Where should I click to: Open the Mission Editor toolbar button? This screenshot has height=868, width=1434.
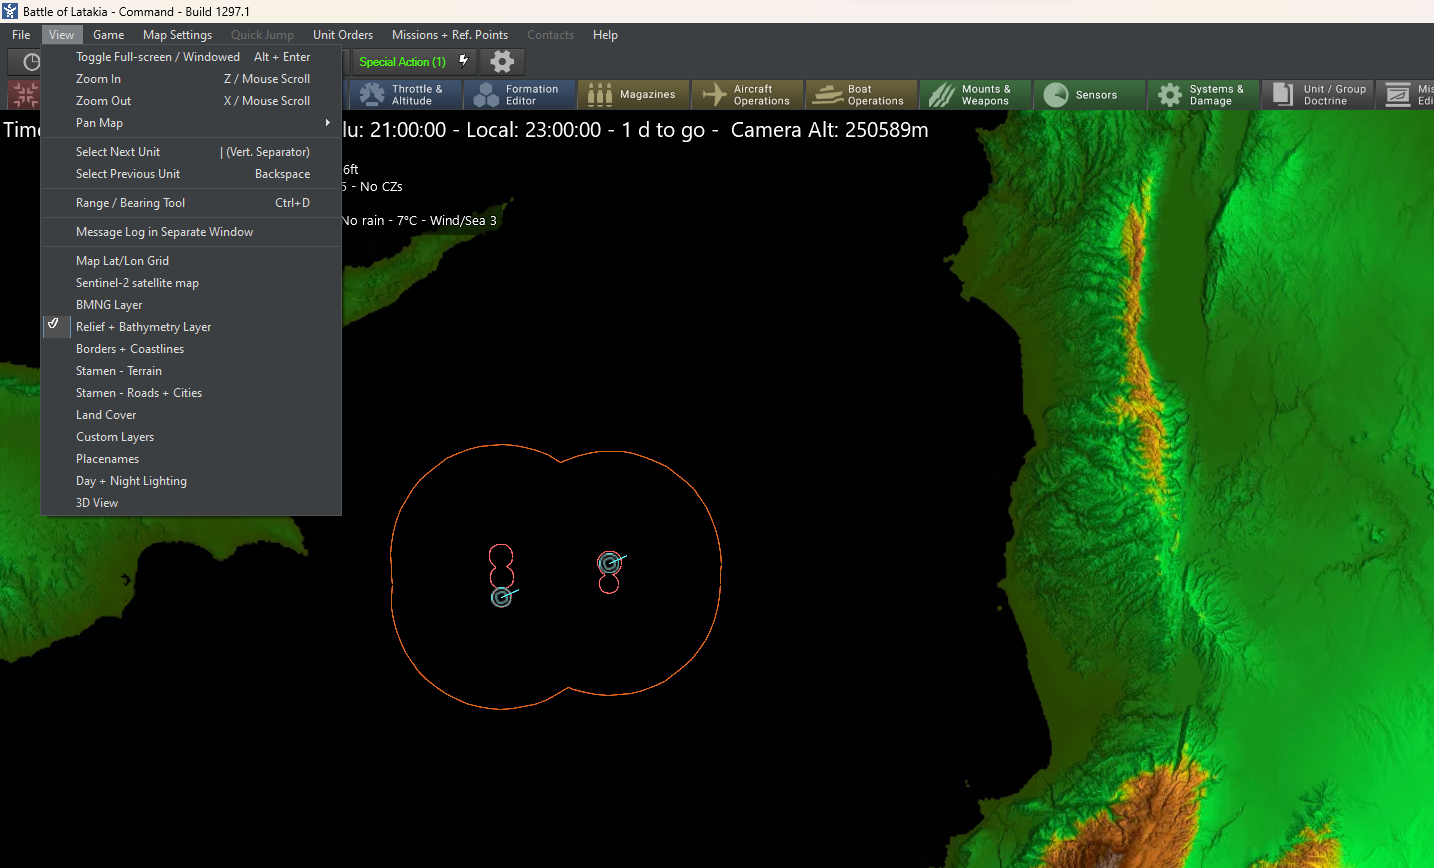[1405, 95]
